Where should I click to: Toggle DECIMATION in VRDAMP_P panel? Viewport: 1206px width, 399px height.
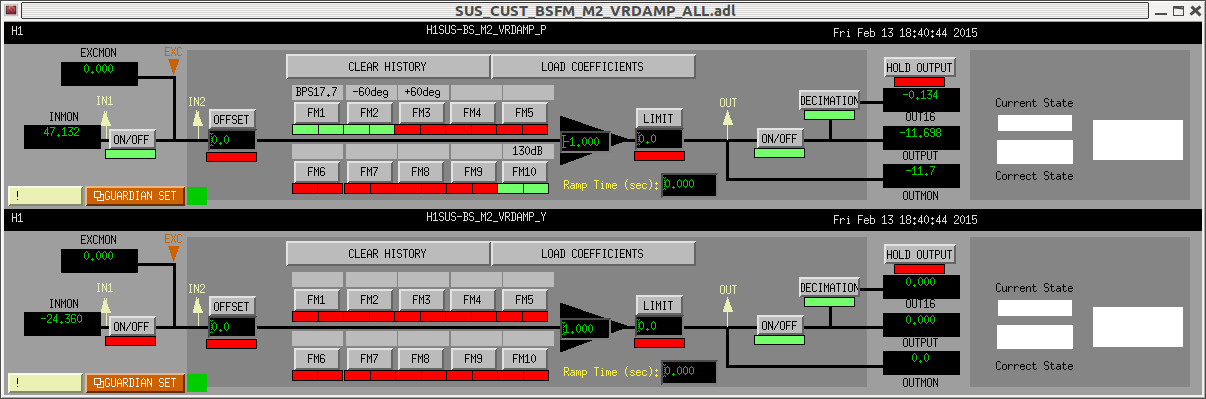point(829,100)
